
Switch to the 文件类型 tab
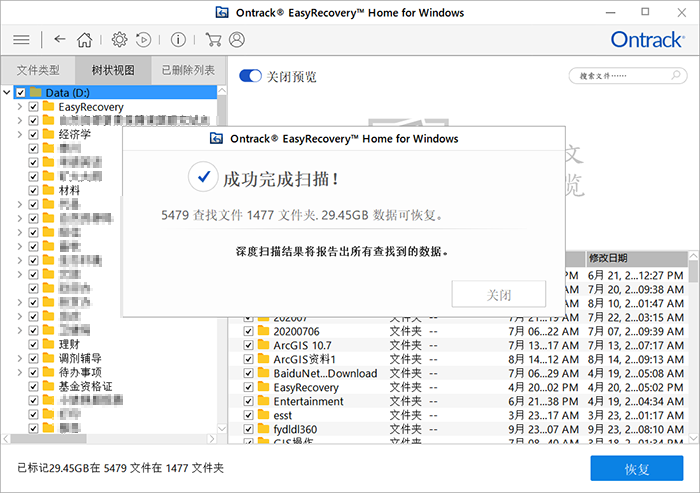coord(38,70)
